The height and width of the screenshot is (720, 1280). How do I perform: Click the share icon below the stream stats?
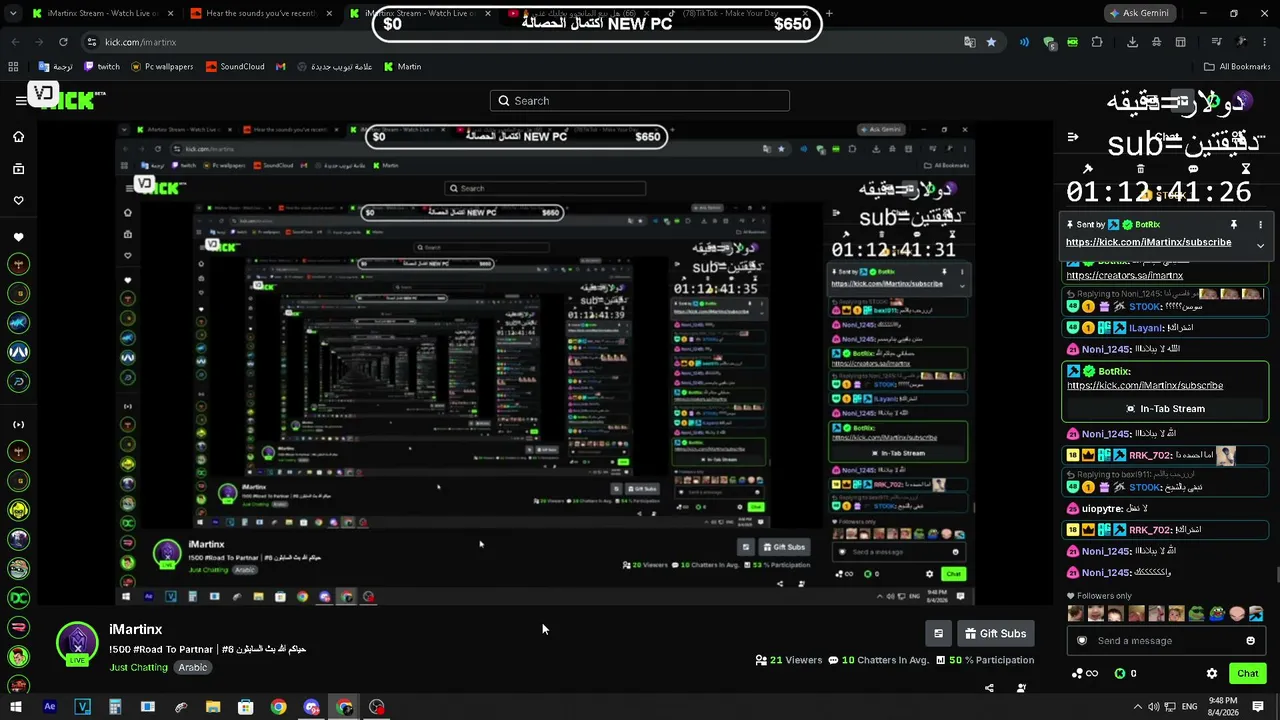pos(989,688)
